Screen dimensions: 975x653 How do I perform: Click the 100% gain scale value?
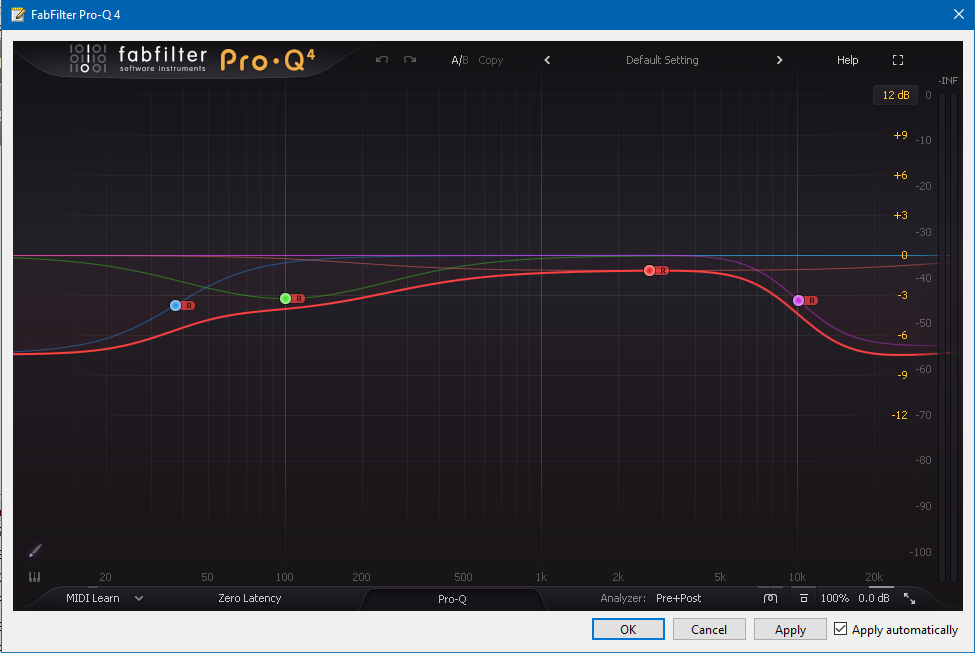(834, 598)
